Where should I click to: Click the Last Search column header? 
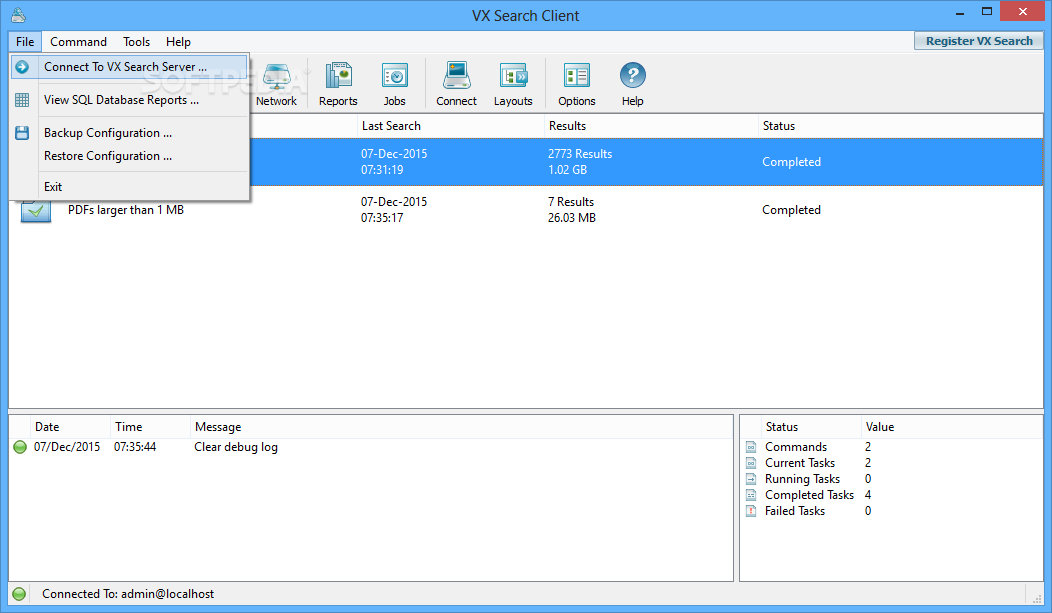click(450, 126)
